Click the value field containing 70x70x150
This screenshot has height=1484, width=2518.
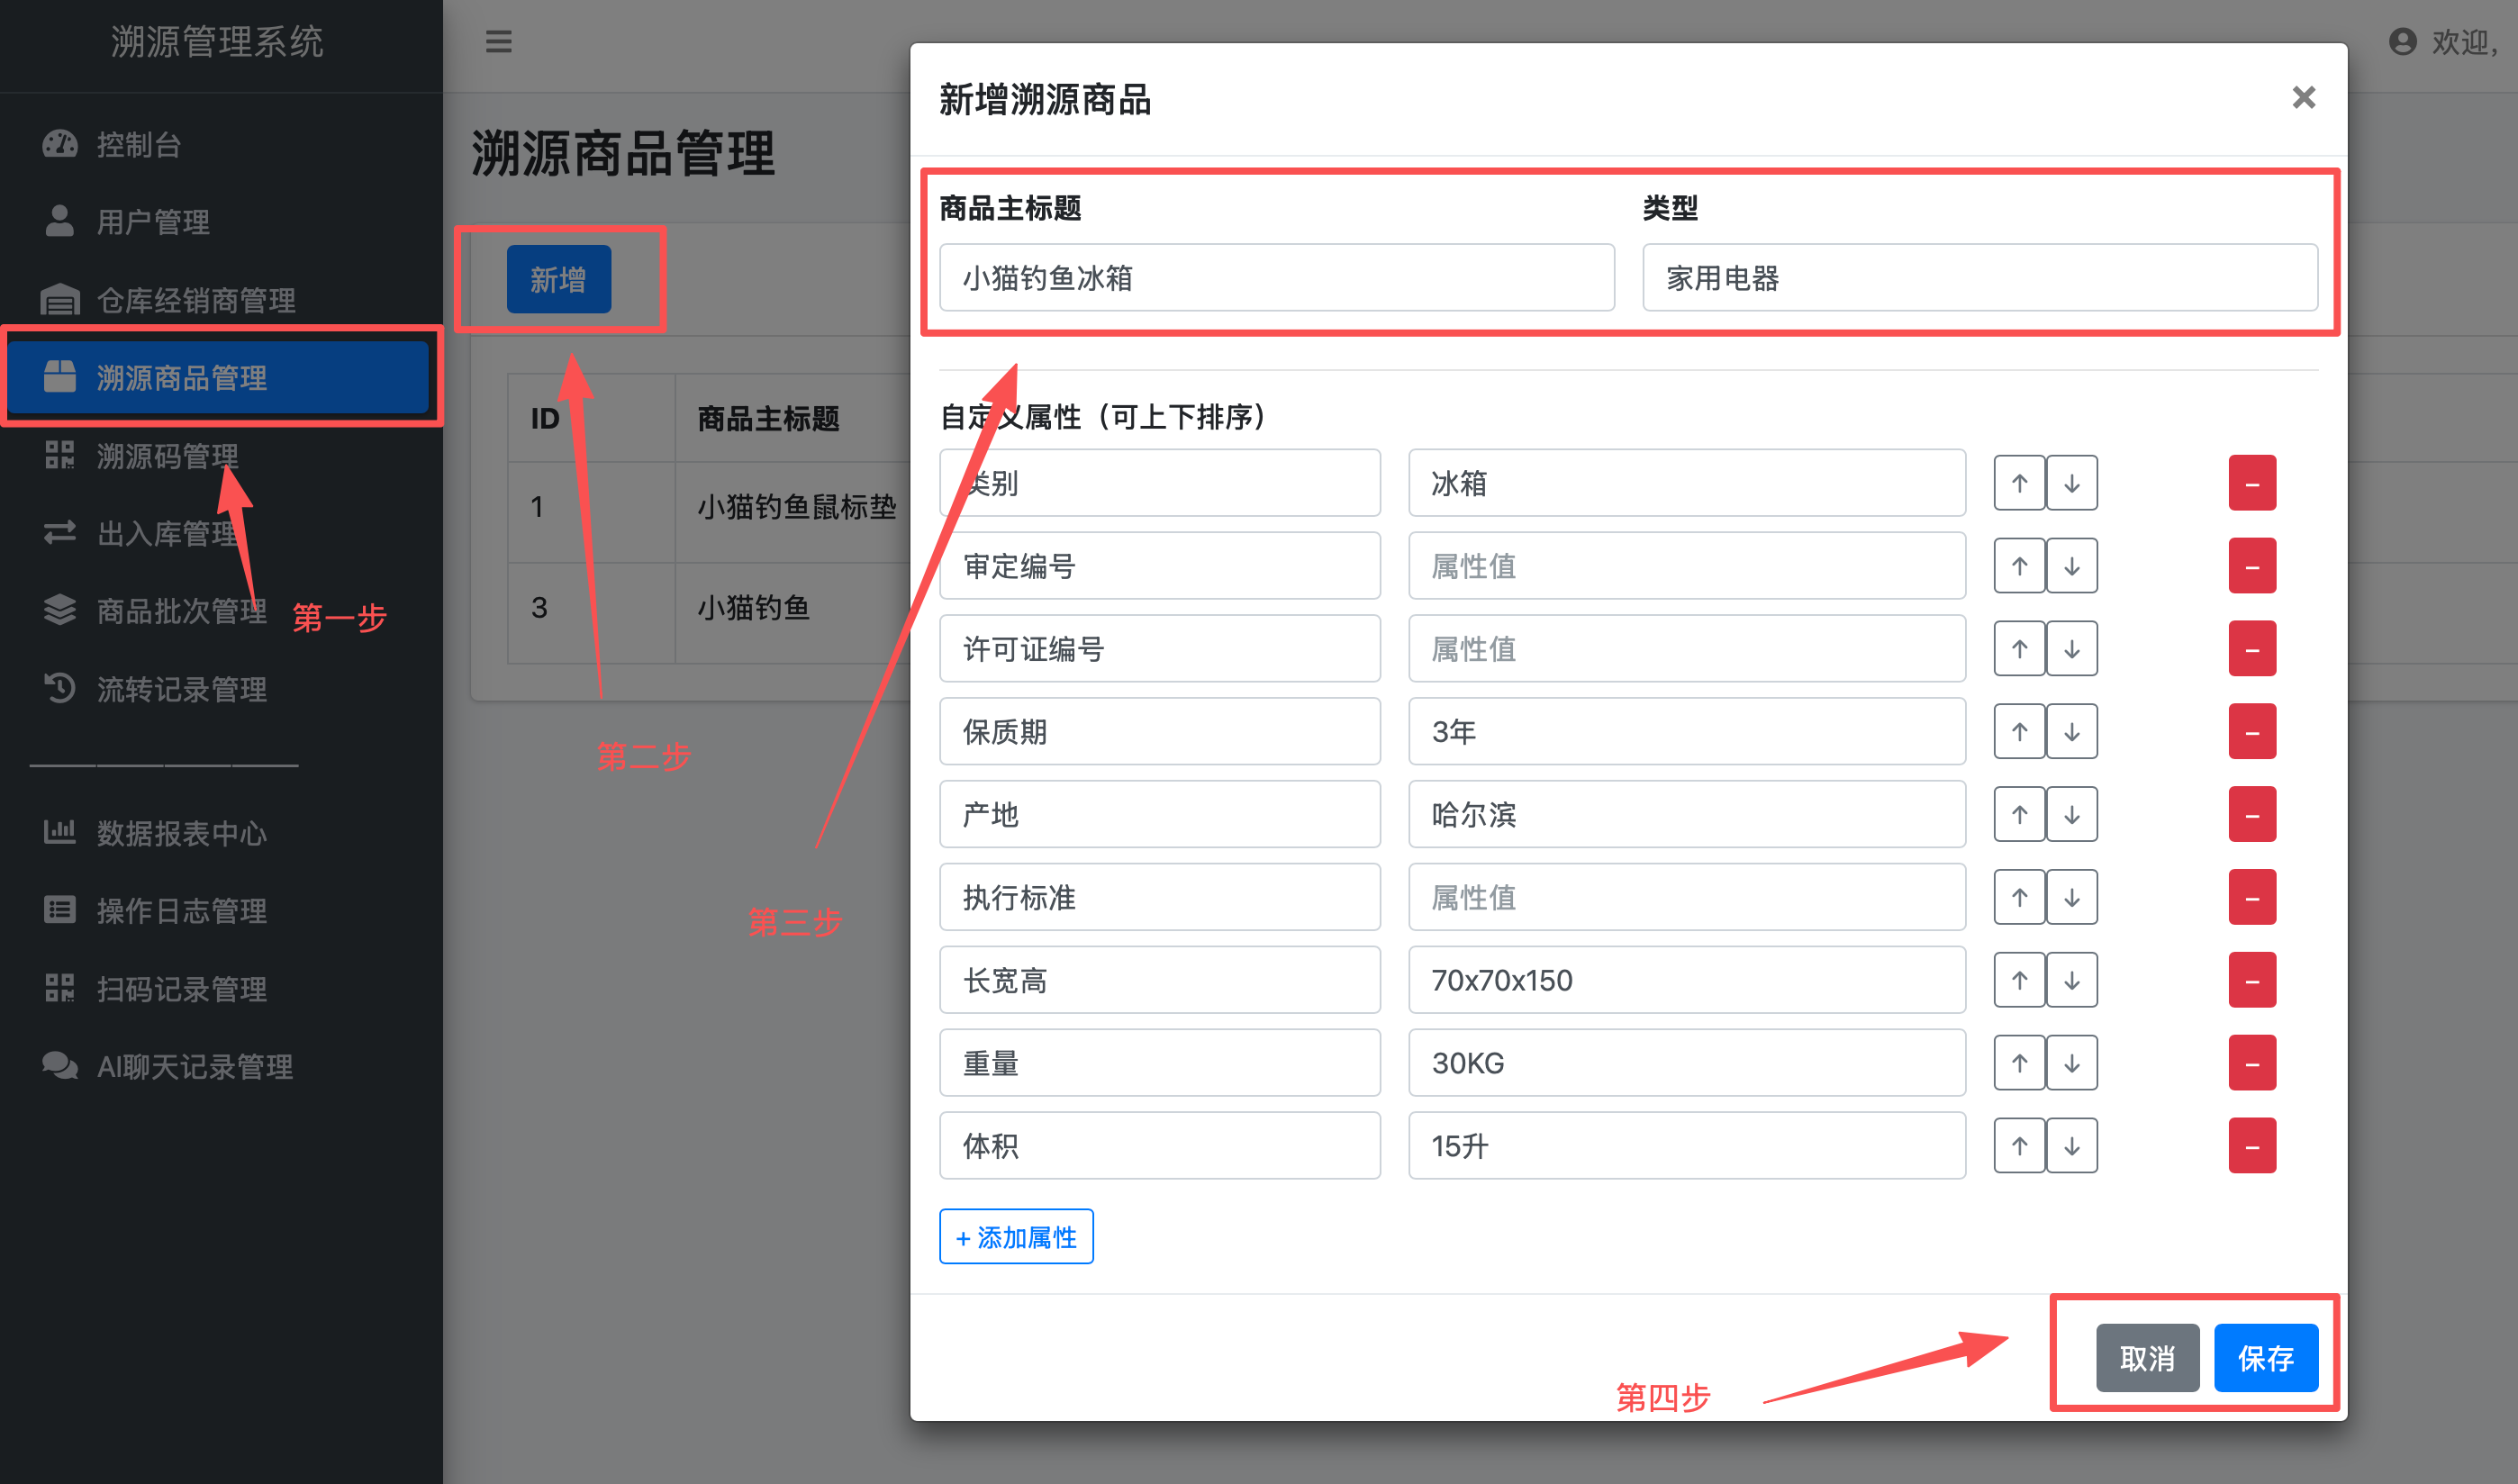pyautogui.click(x=1686, y=981)
